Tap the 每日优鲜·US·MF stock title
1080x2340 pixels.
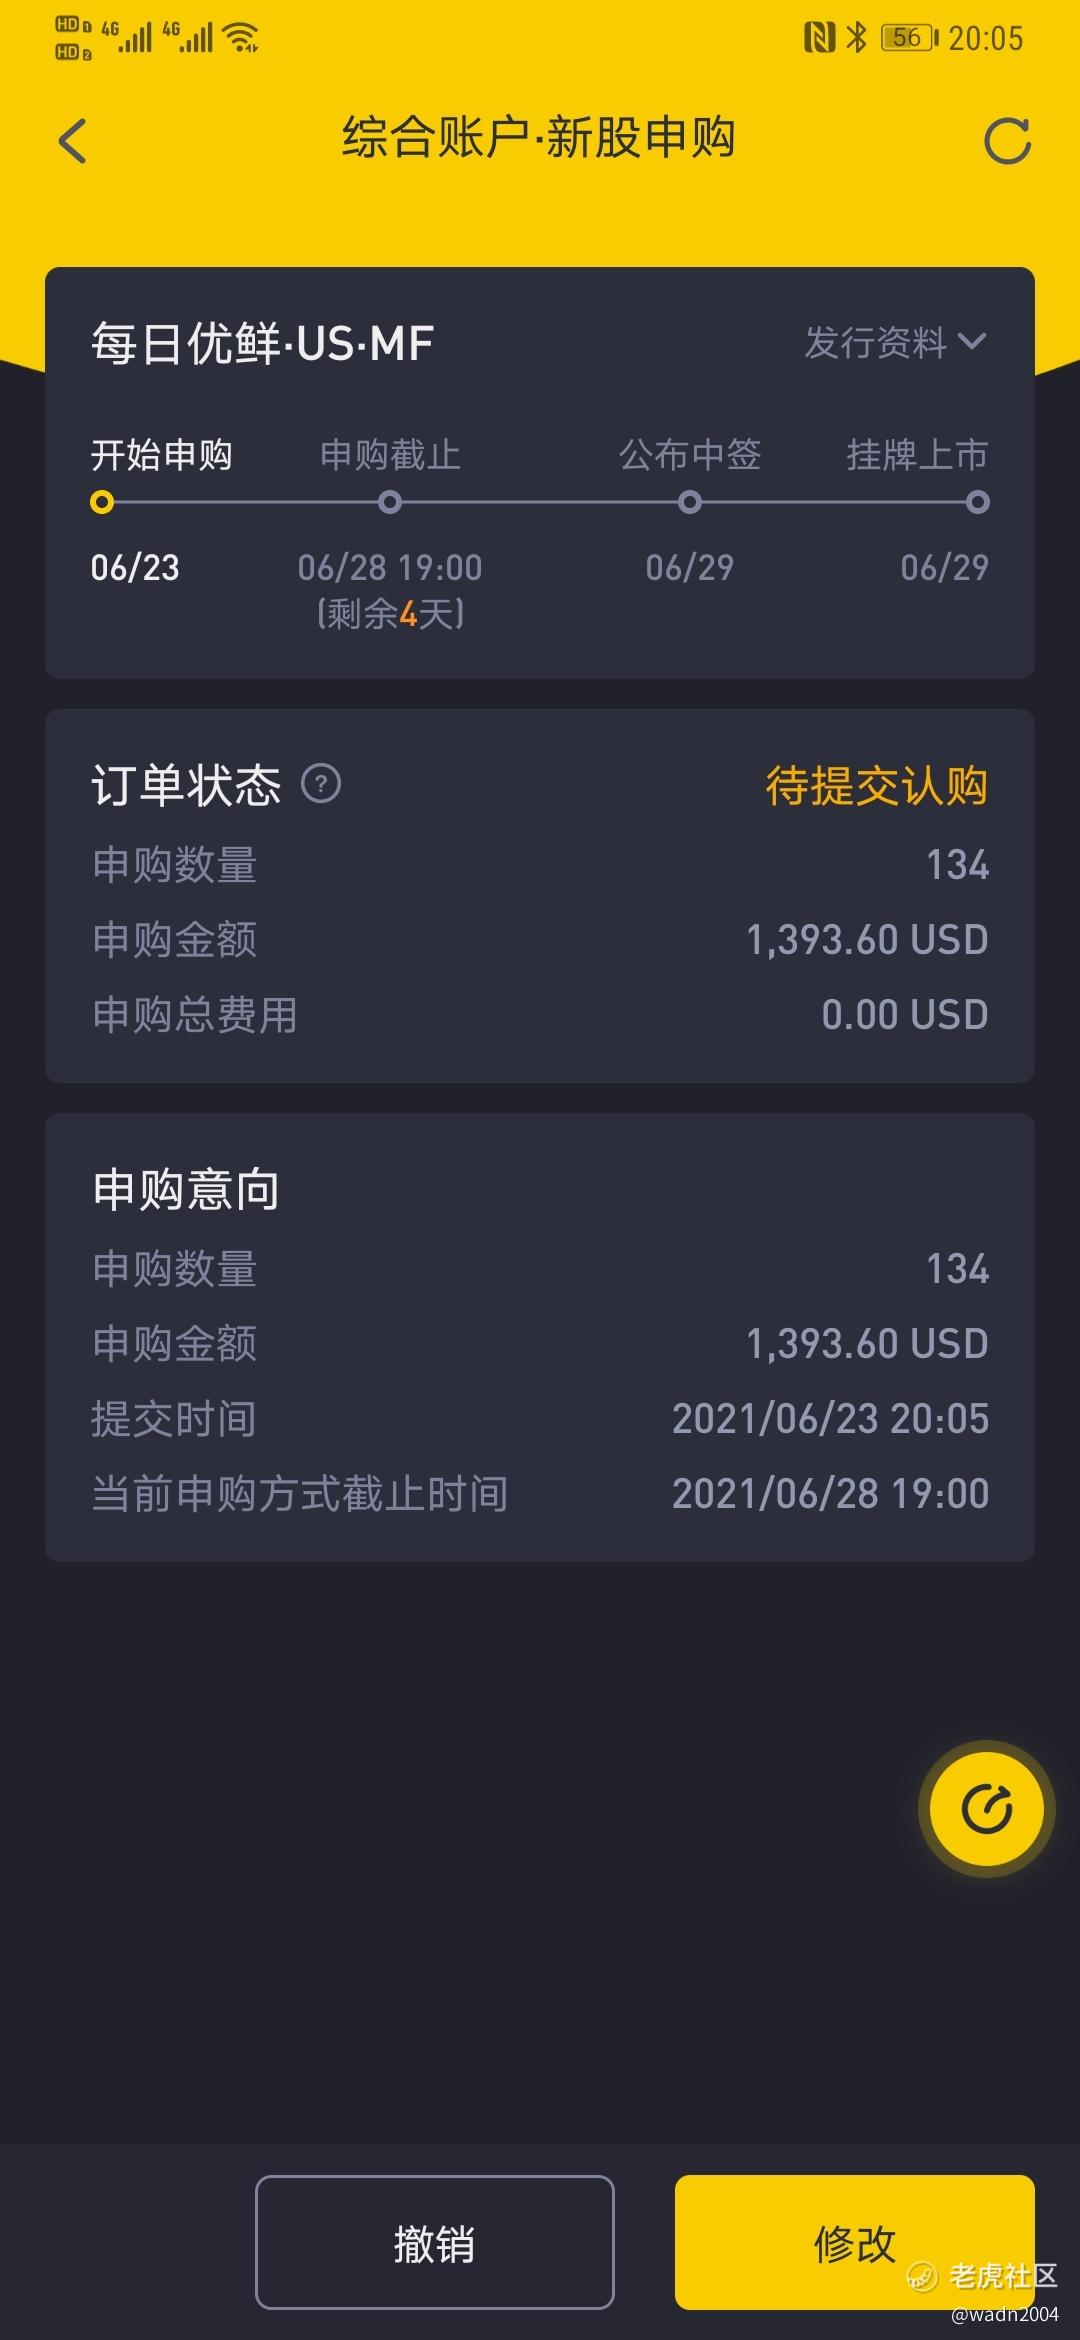(262, 344)
